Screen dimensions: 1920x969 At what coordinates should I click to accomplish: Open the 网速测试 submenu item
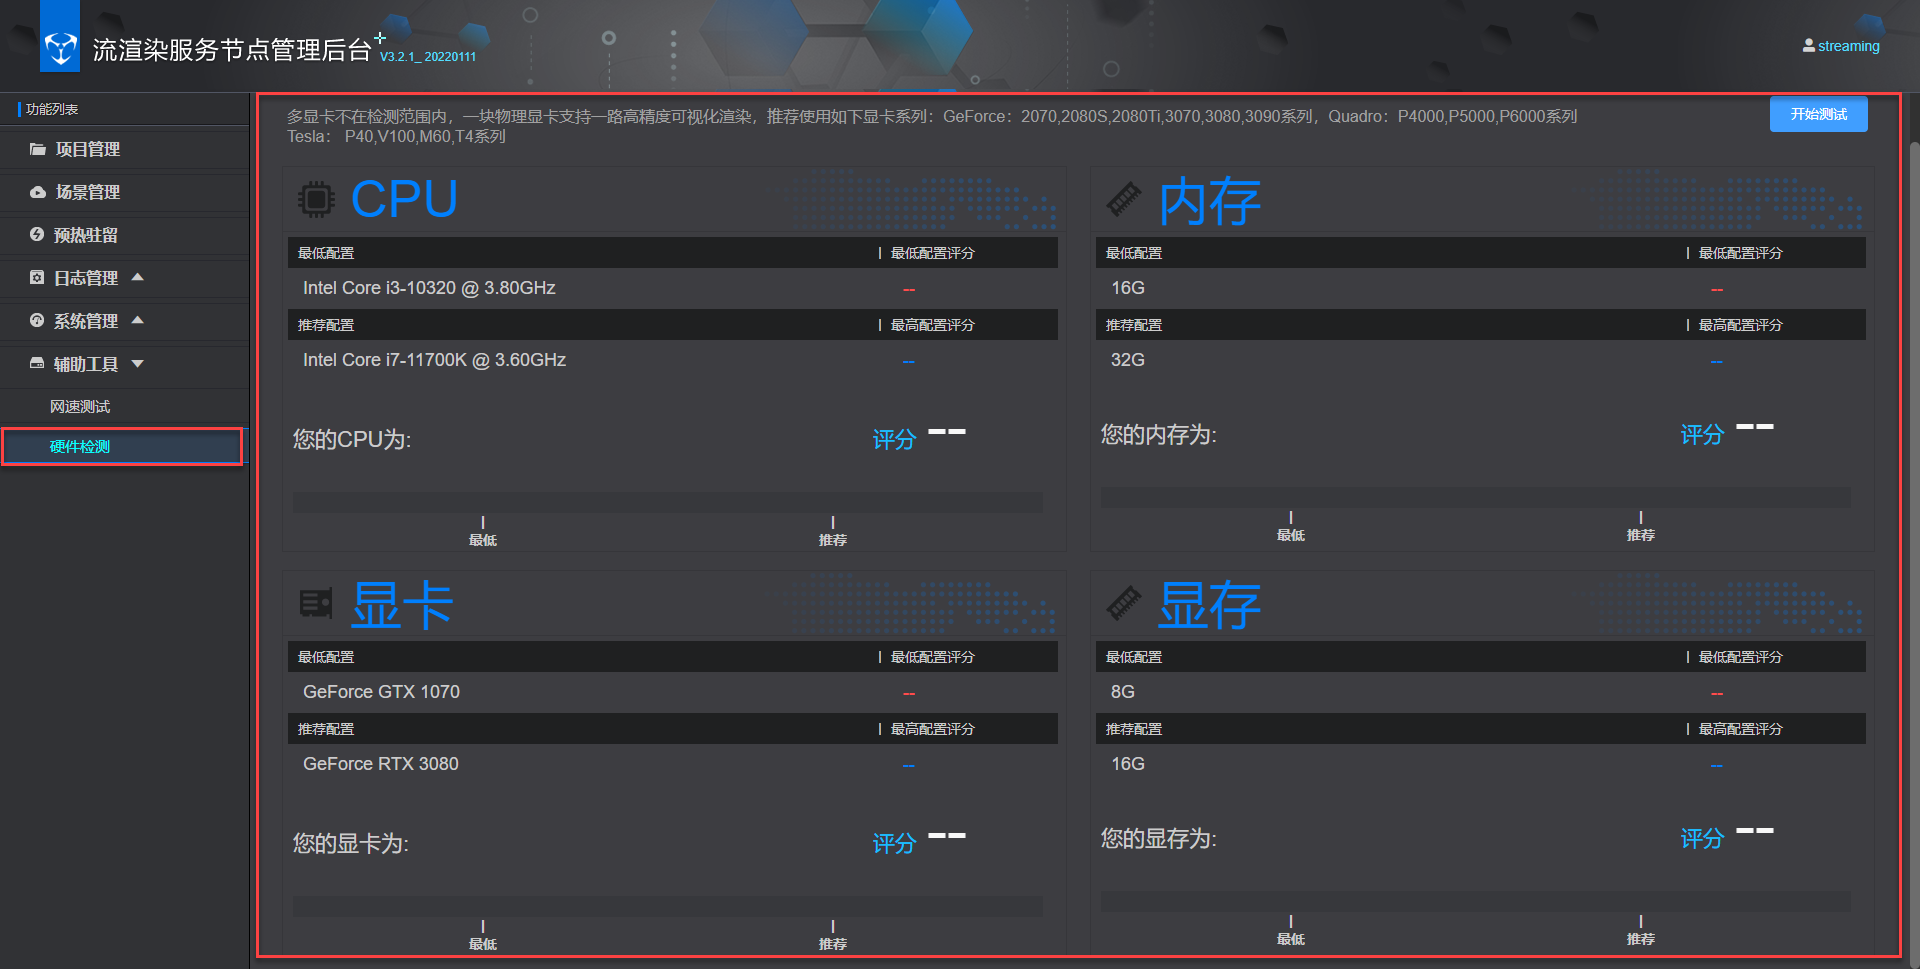(x=80, y=407)
